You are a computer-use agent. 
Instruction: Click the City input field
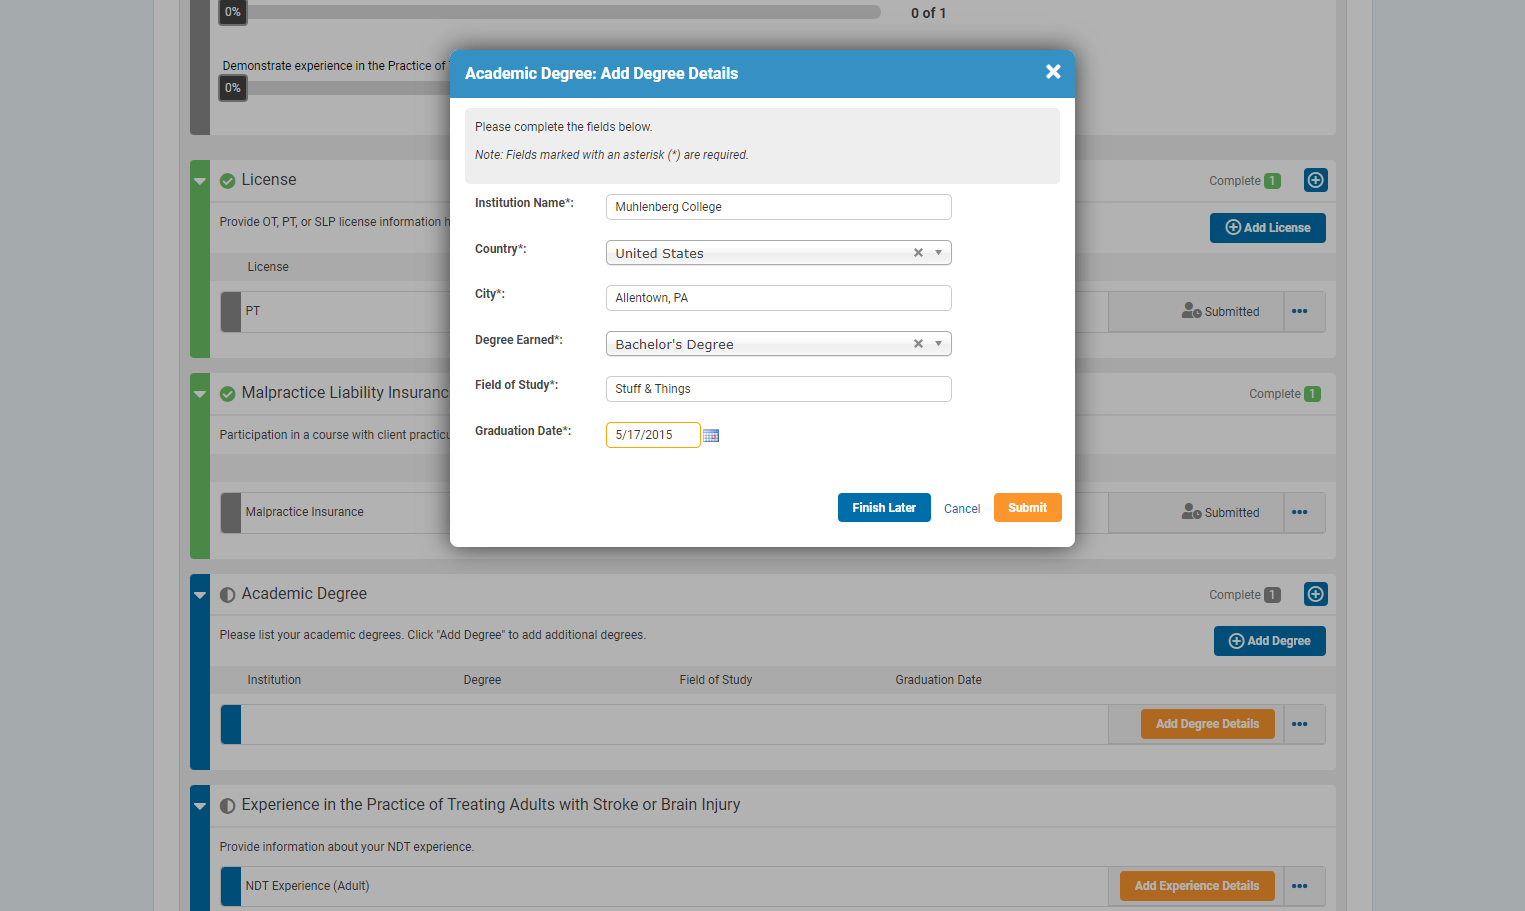(779, 298)
